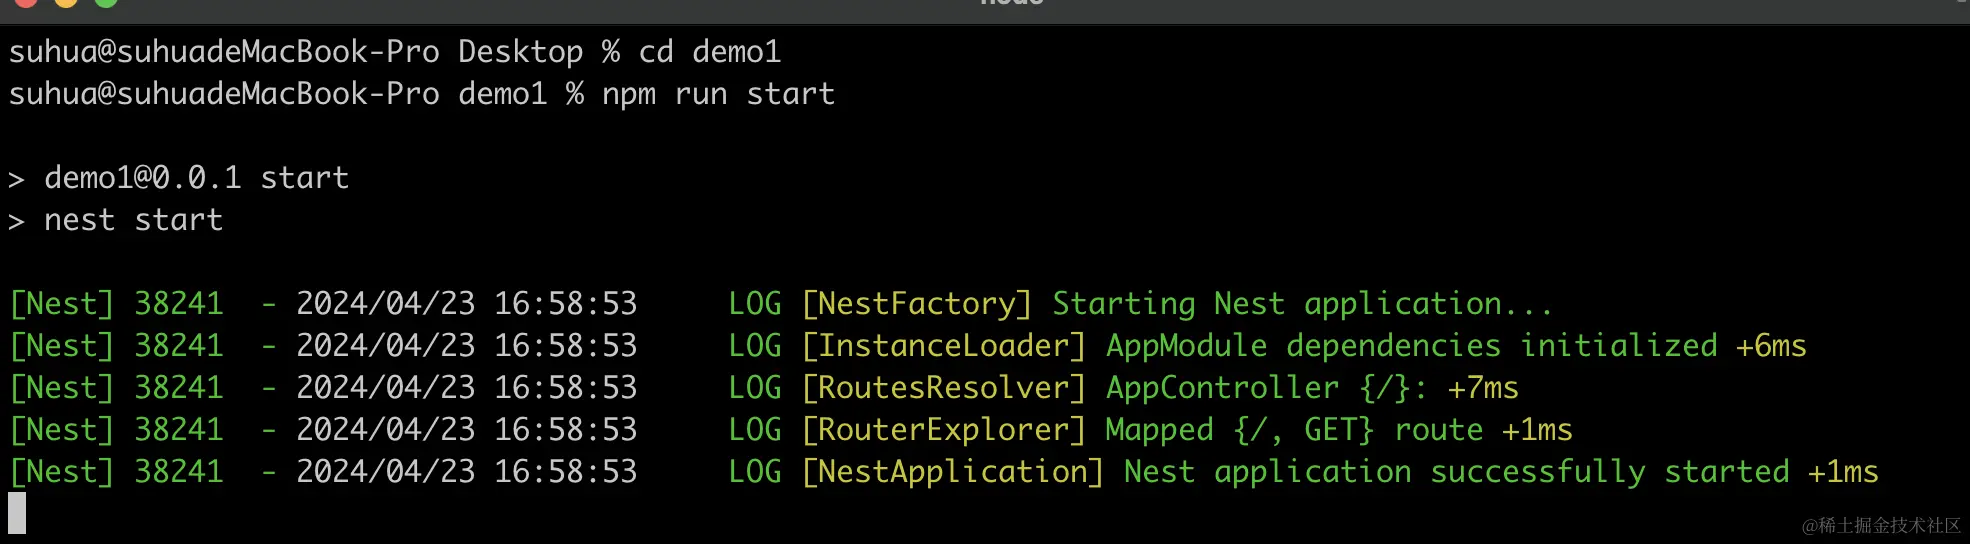Viewport: 1970px width, 544px height.
Task: Click the 'AppController {/}:' message text
Action: point(1266,388)
